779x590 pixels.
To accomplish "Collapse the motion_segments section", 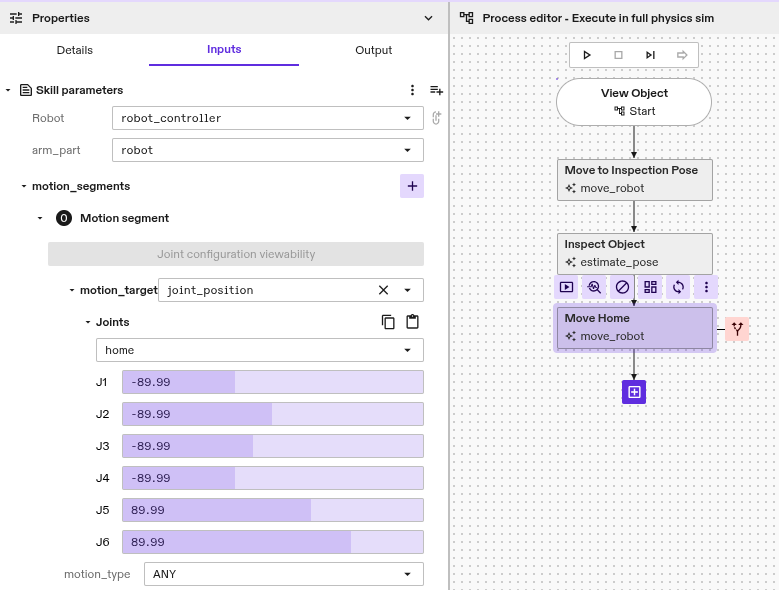I will point(24,186).
